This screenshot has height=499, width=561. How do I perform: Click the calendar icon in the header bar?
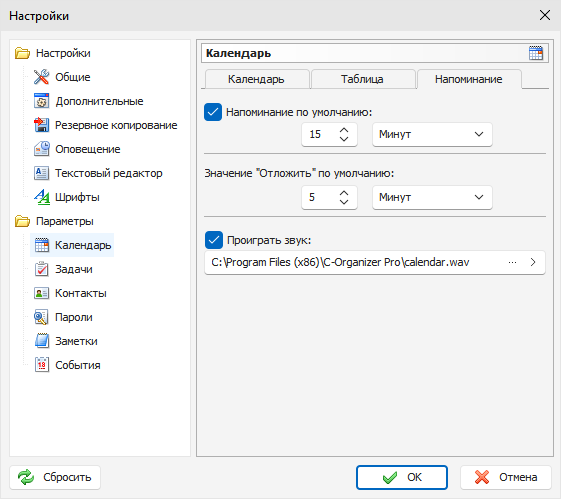(536, 53)
